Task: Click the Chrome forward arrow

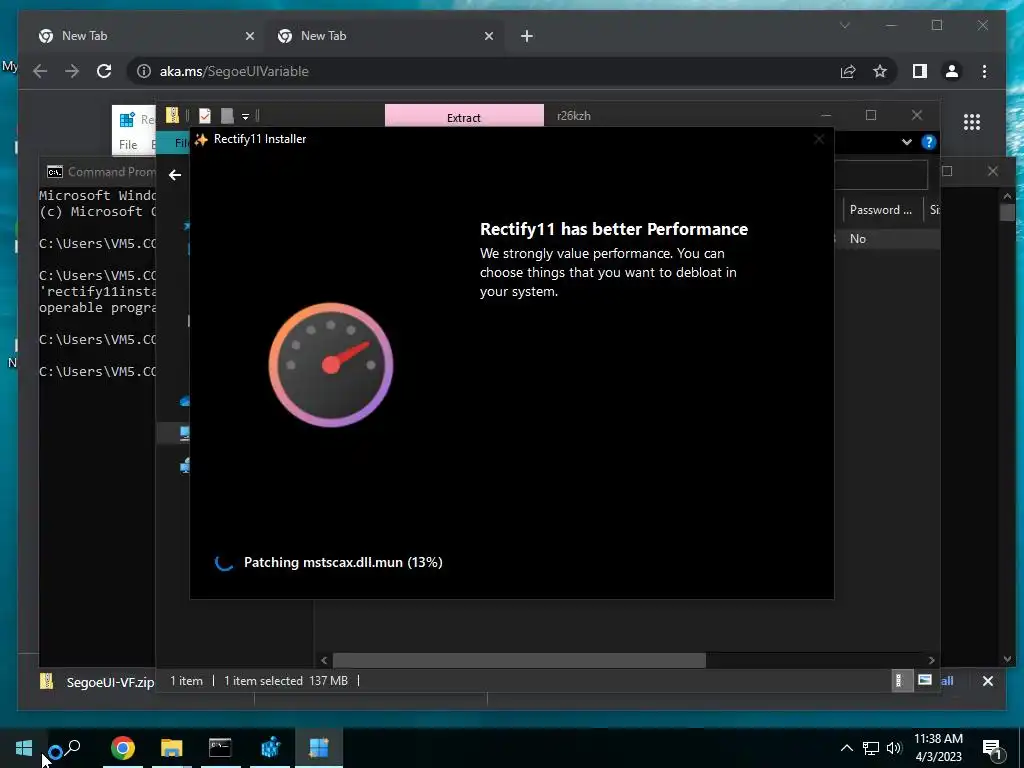Action: 72,71
